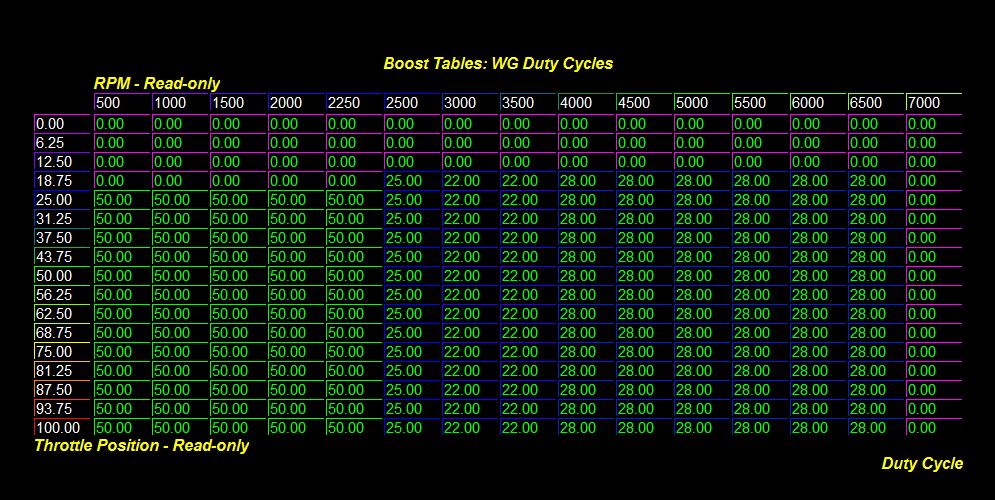Click the 50.00 throttle position row header
995x500 pixels.
pyautogui.click(x=62, y=276)
